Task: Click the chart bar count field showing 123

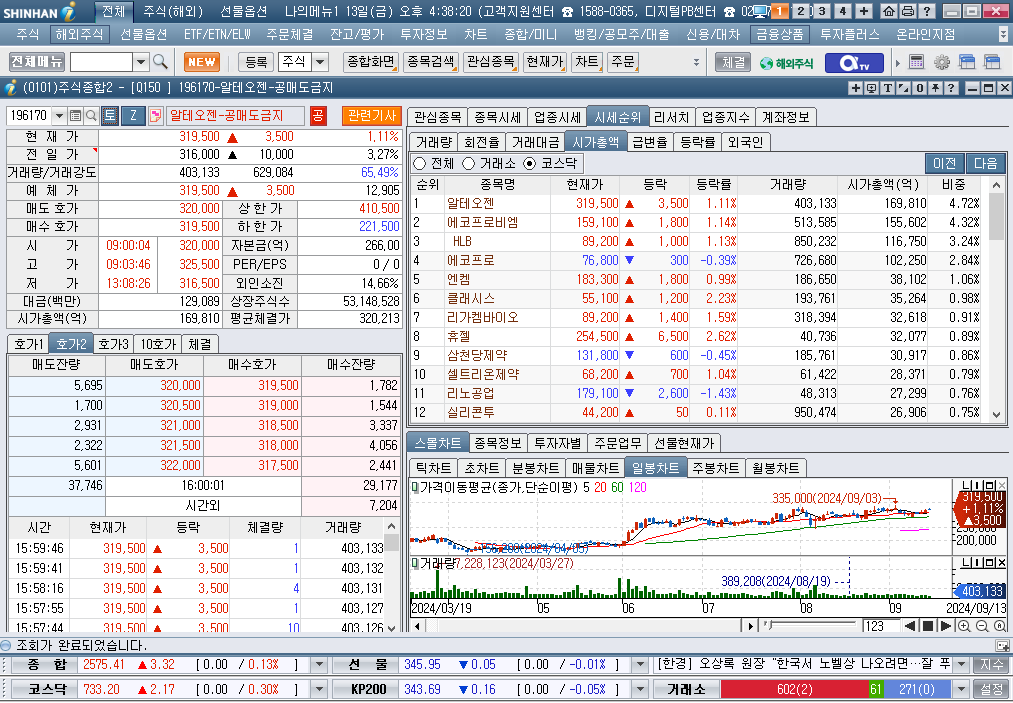Action: pyautogui.click(x=882, y=625)
